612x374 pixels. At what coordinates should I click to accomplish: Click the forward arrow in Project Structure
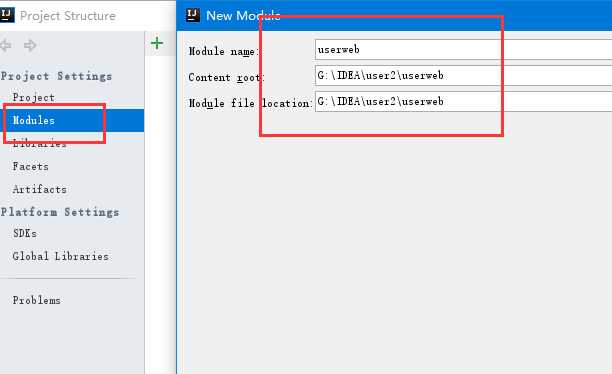30,45
